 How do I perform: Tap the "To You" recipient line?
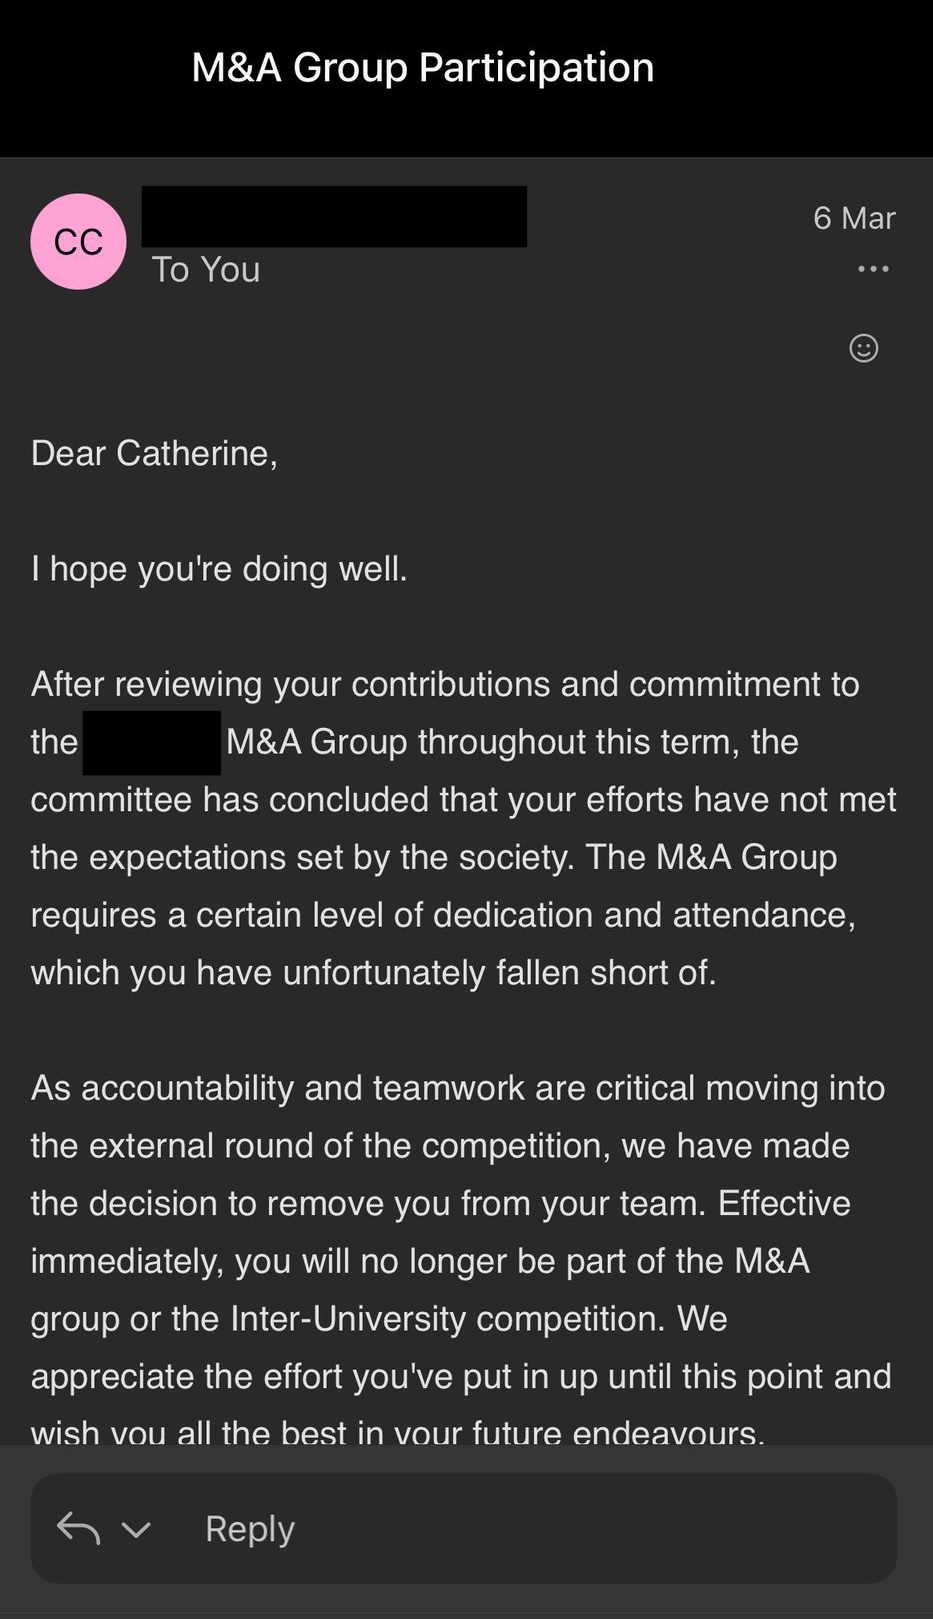point(206,270)
